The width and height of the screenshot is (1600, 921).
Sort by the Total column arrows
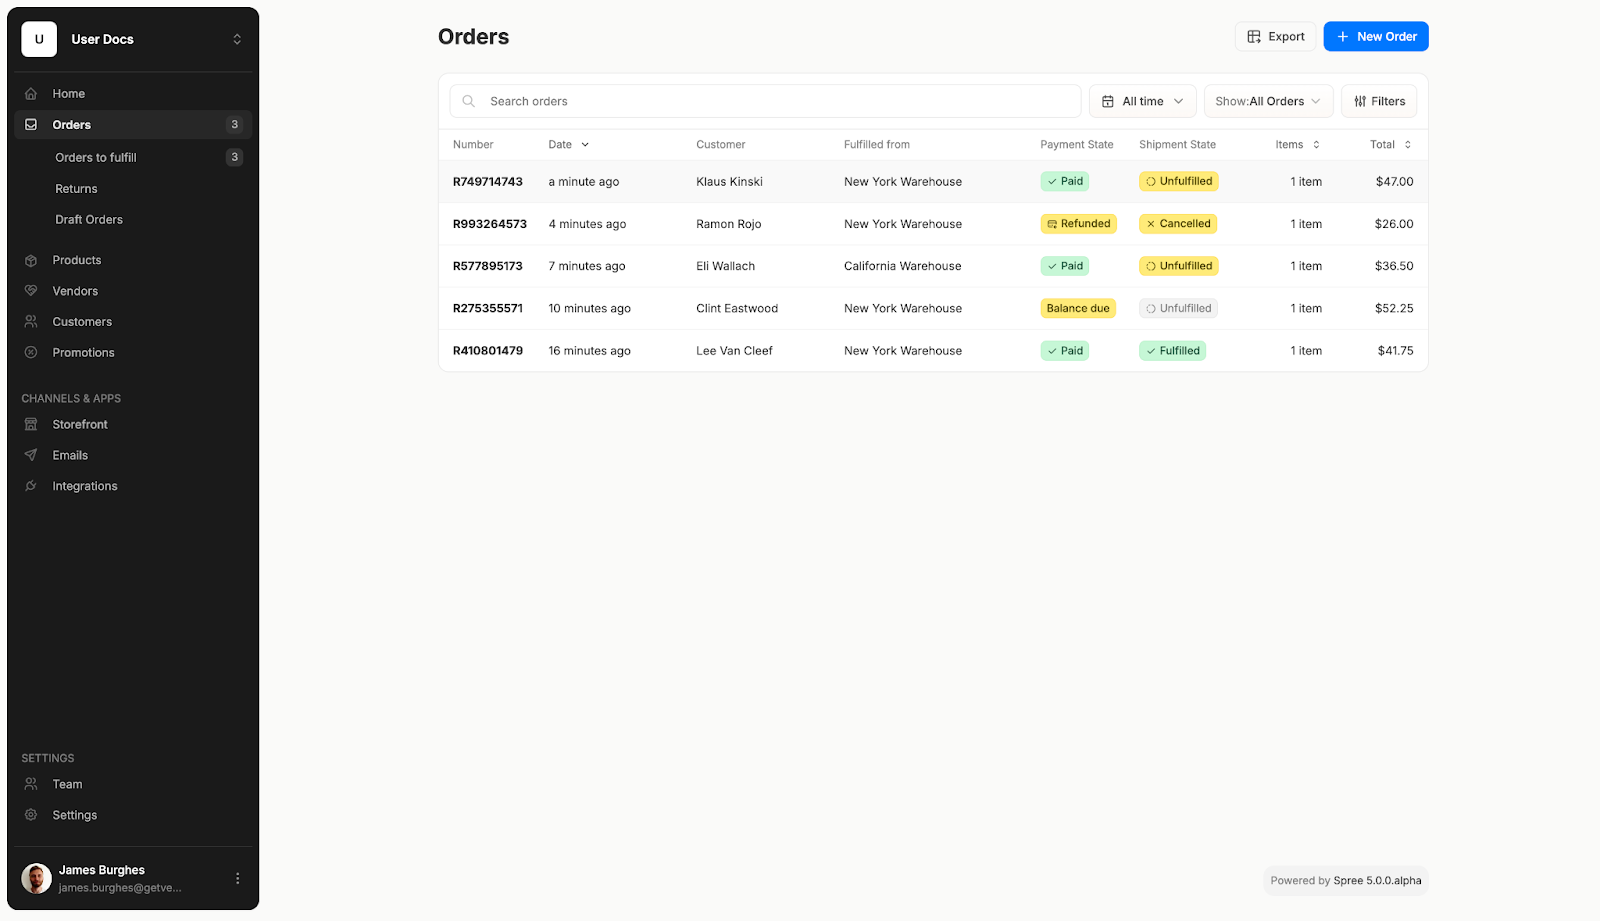[x=1408, y=145]
